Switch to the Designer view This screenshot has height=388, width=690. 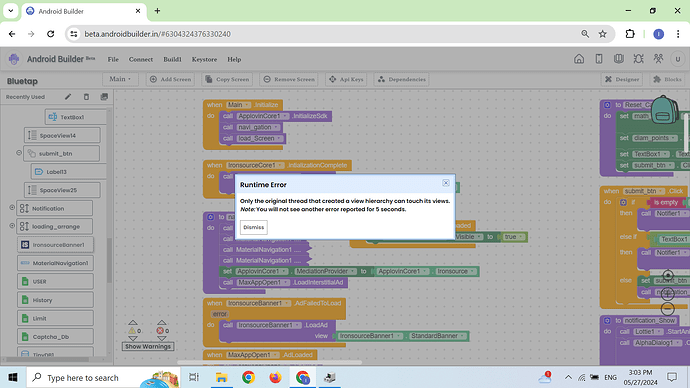click(x=622, y=79)
